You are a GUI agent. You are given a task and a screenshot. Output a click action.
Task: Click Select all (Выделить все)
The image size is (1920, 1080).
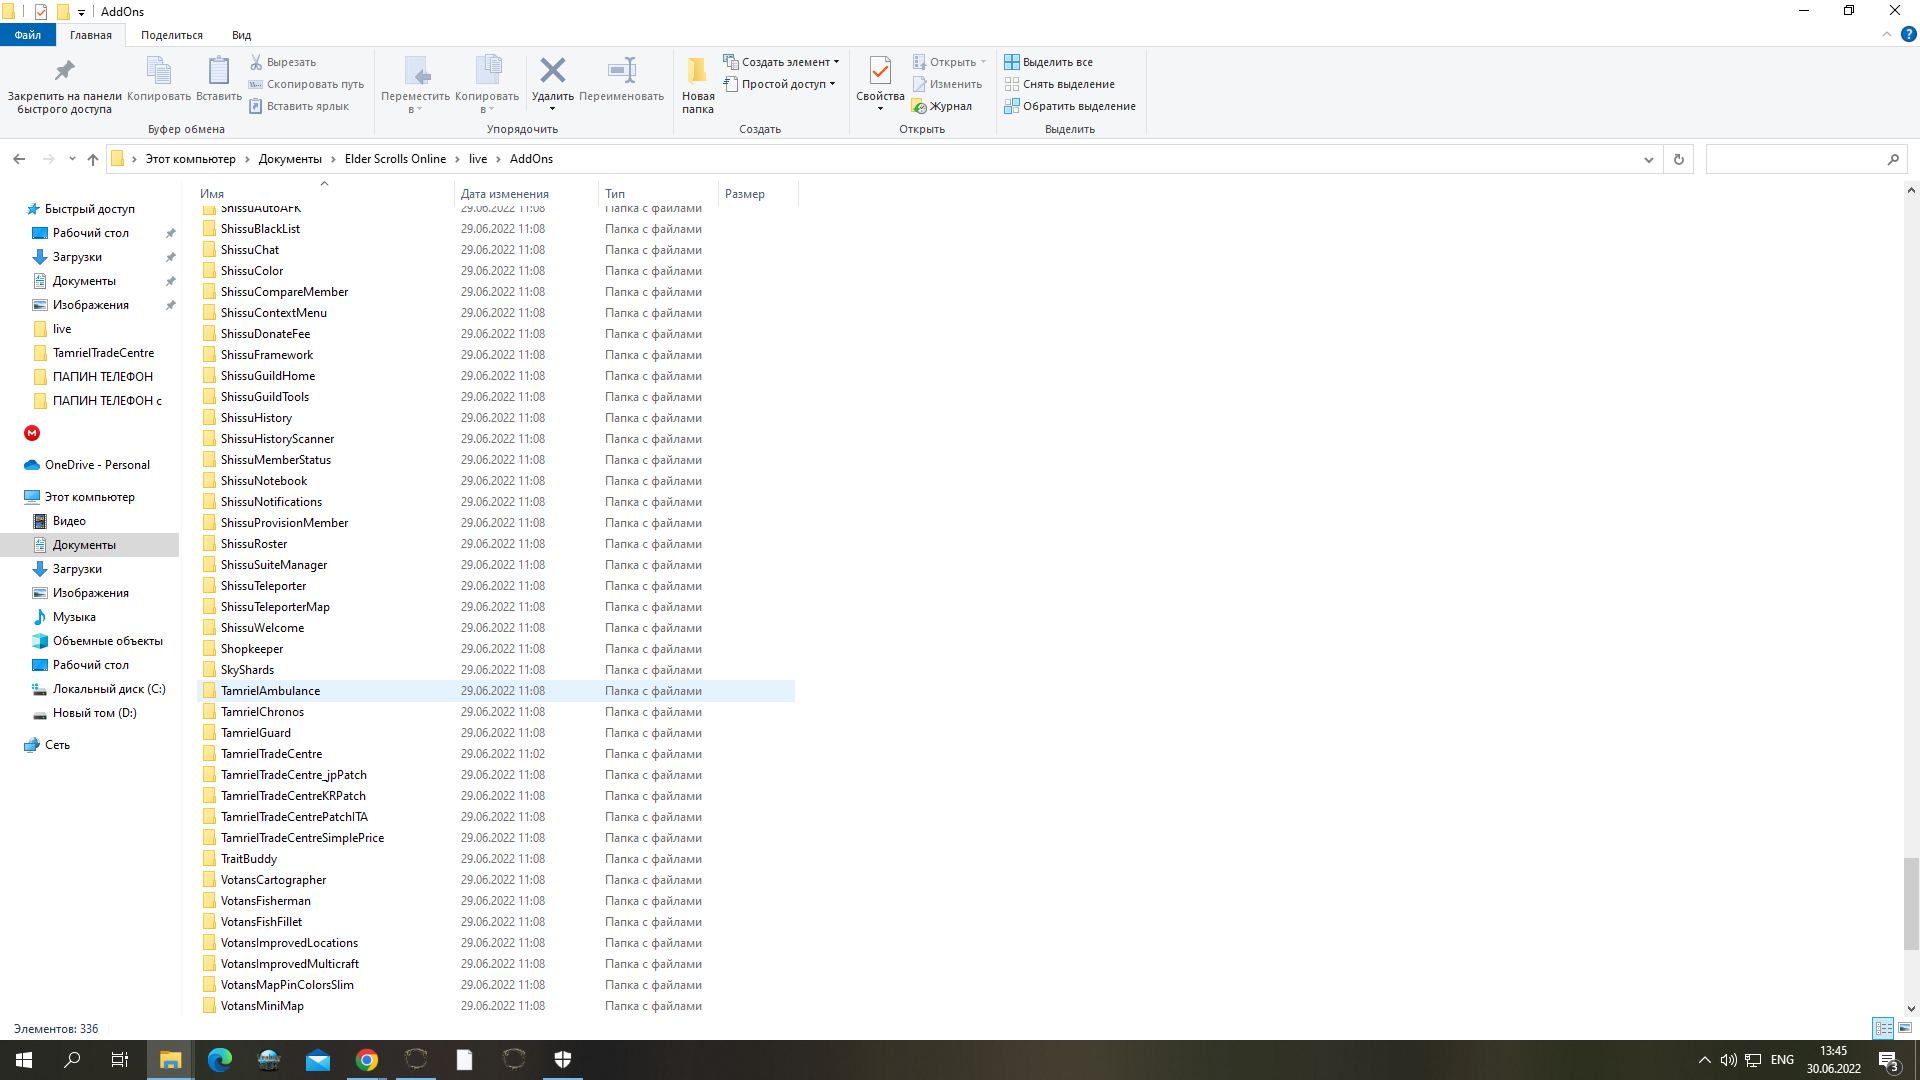coord(1048,62)
